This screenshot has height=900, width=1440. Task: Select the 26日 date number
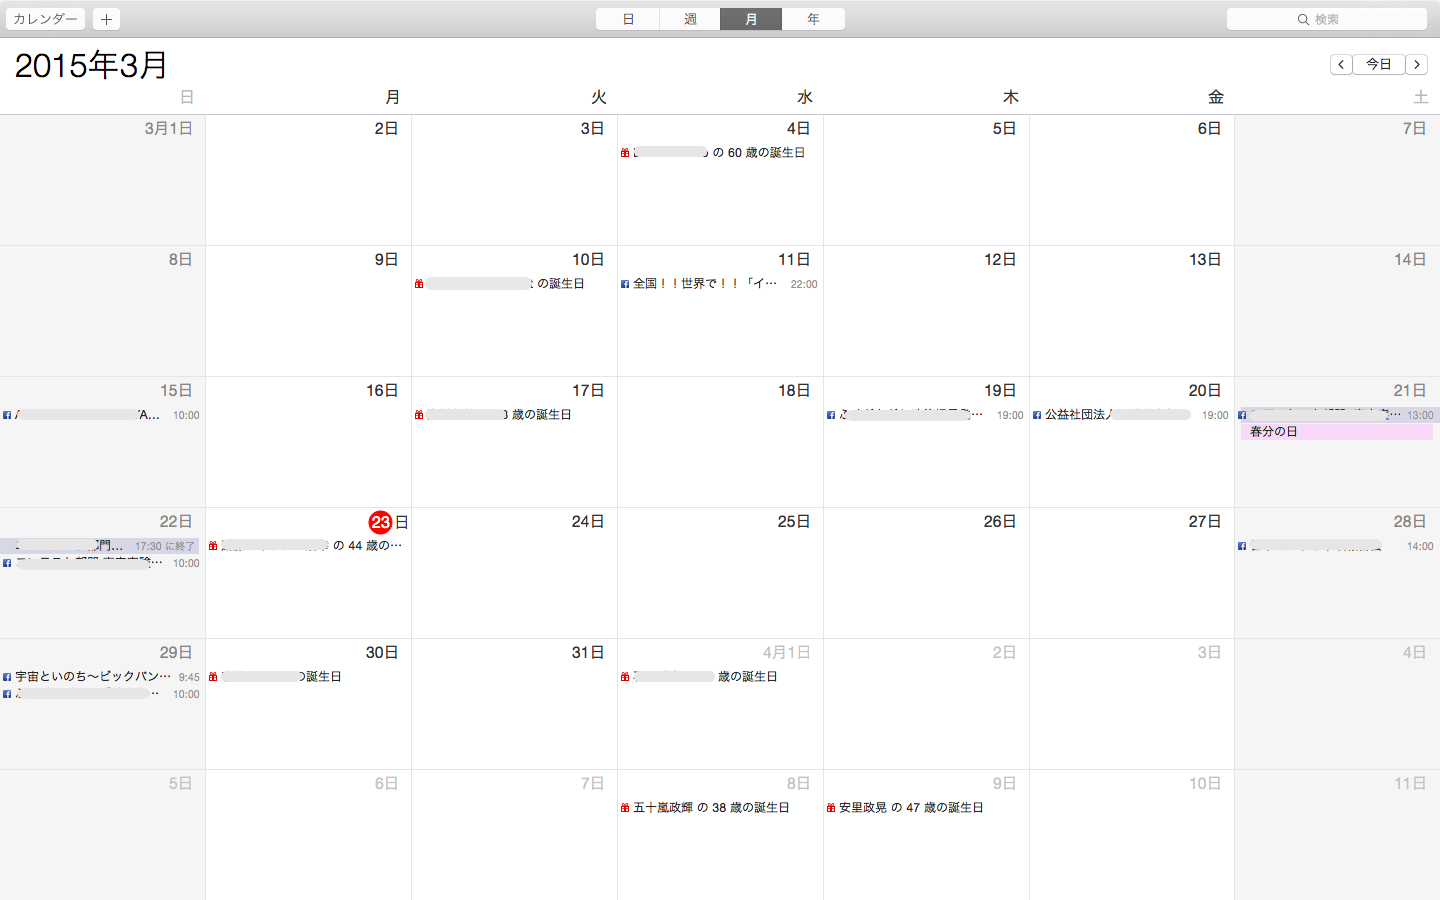(1000, 522)
